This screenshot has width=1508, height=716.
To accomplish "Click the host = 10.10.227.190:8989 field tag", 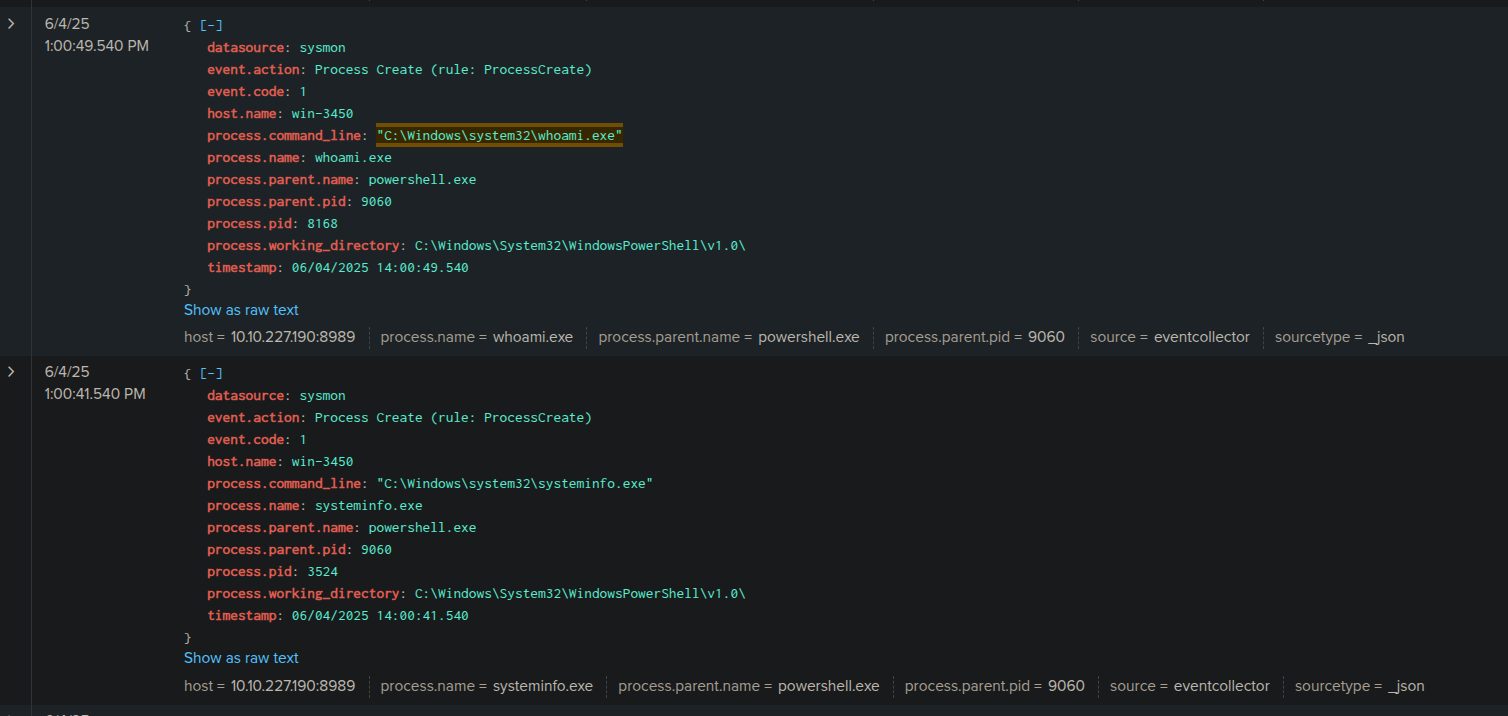I will pyautogui.click(x=270, y=336).
